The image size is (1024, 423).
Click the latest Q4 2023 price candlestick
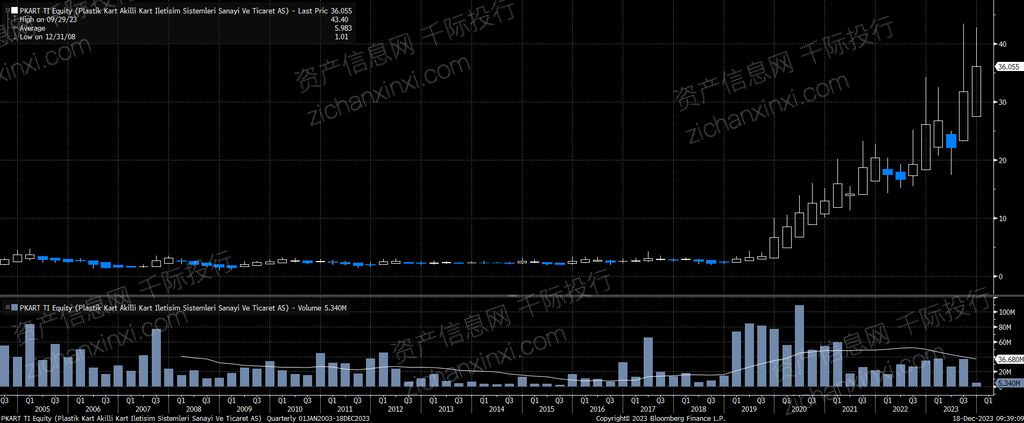click(x=976, y=91)
